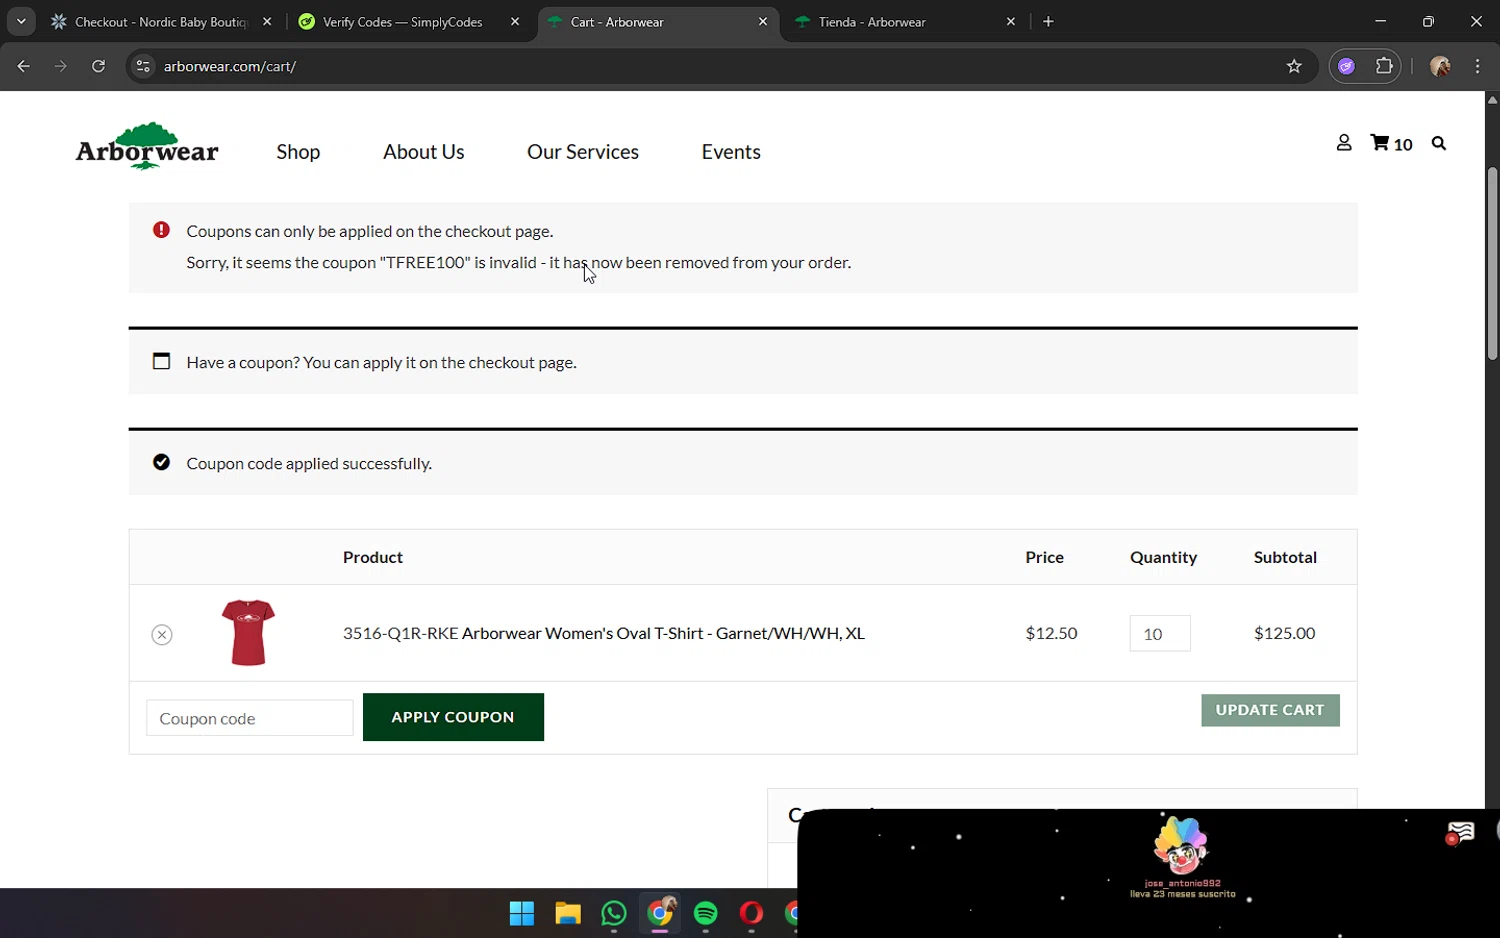1500x938 pixels.
Task: Open the Events menu
Action: [731, 152]
